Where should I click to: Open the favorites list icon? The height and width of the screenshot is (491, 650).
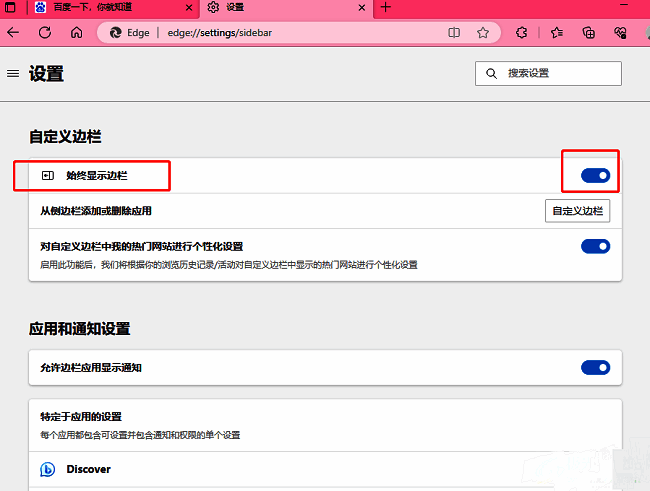click(x=557, y=32)
